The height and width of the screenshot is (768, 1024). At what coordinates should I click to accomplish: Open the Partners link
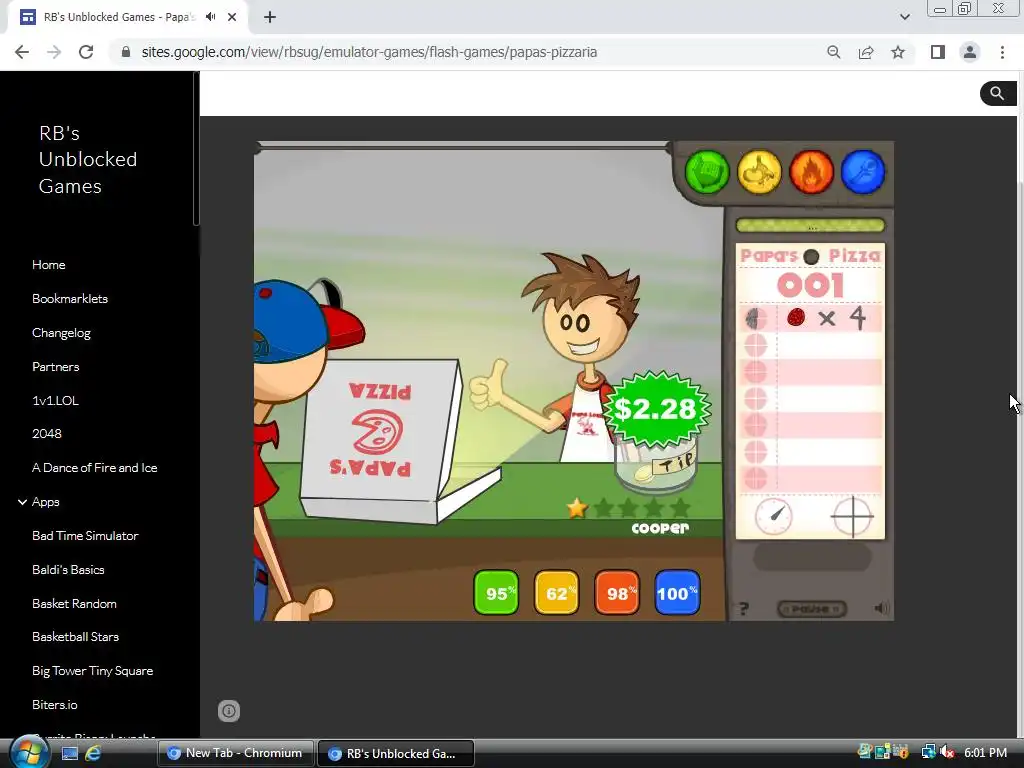(x=56, y=366)
